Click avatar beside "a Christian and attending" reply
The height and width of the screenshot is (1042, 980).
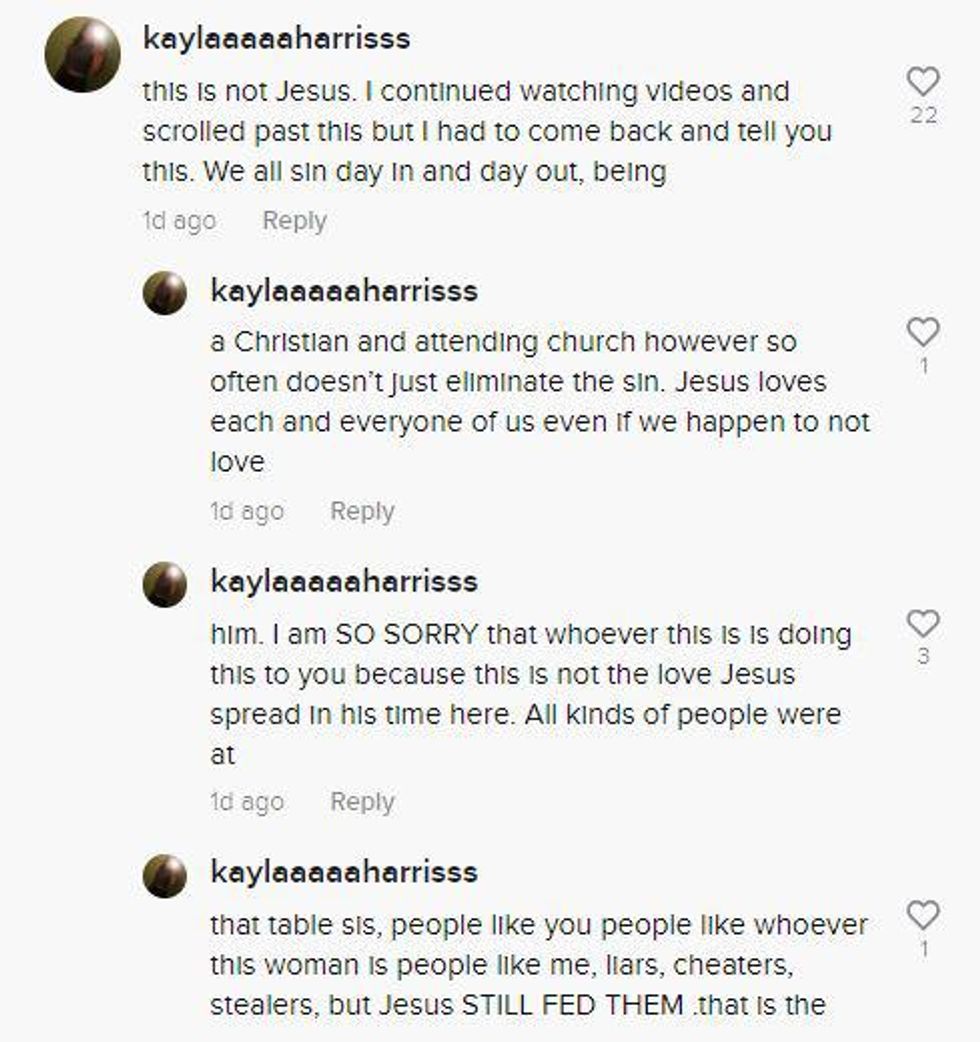(165, 293)
